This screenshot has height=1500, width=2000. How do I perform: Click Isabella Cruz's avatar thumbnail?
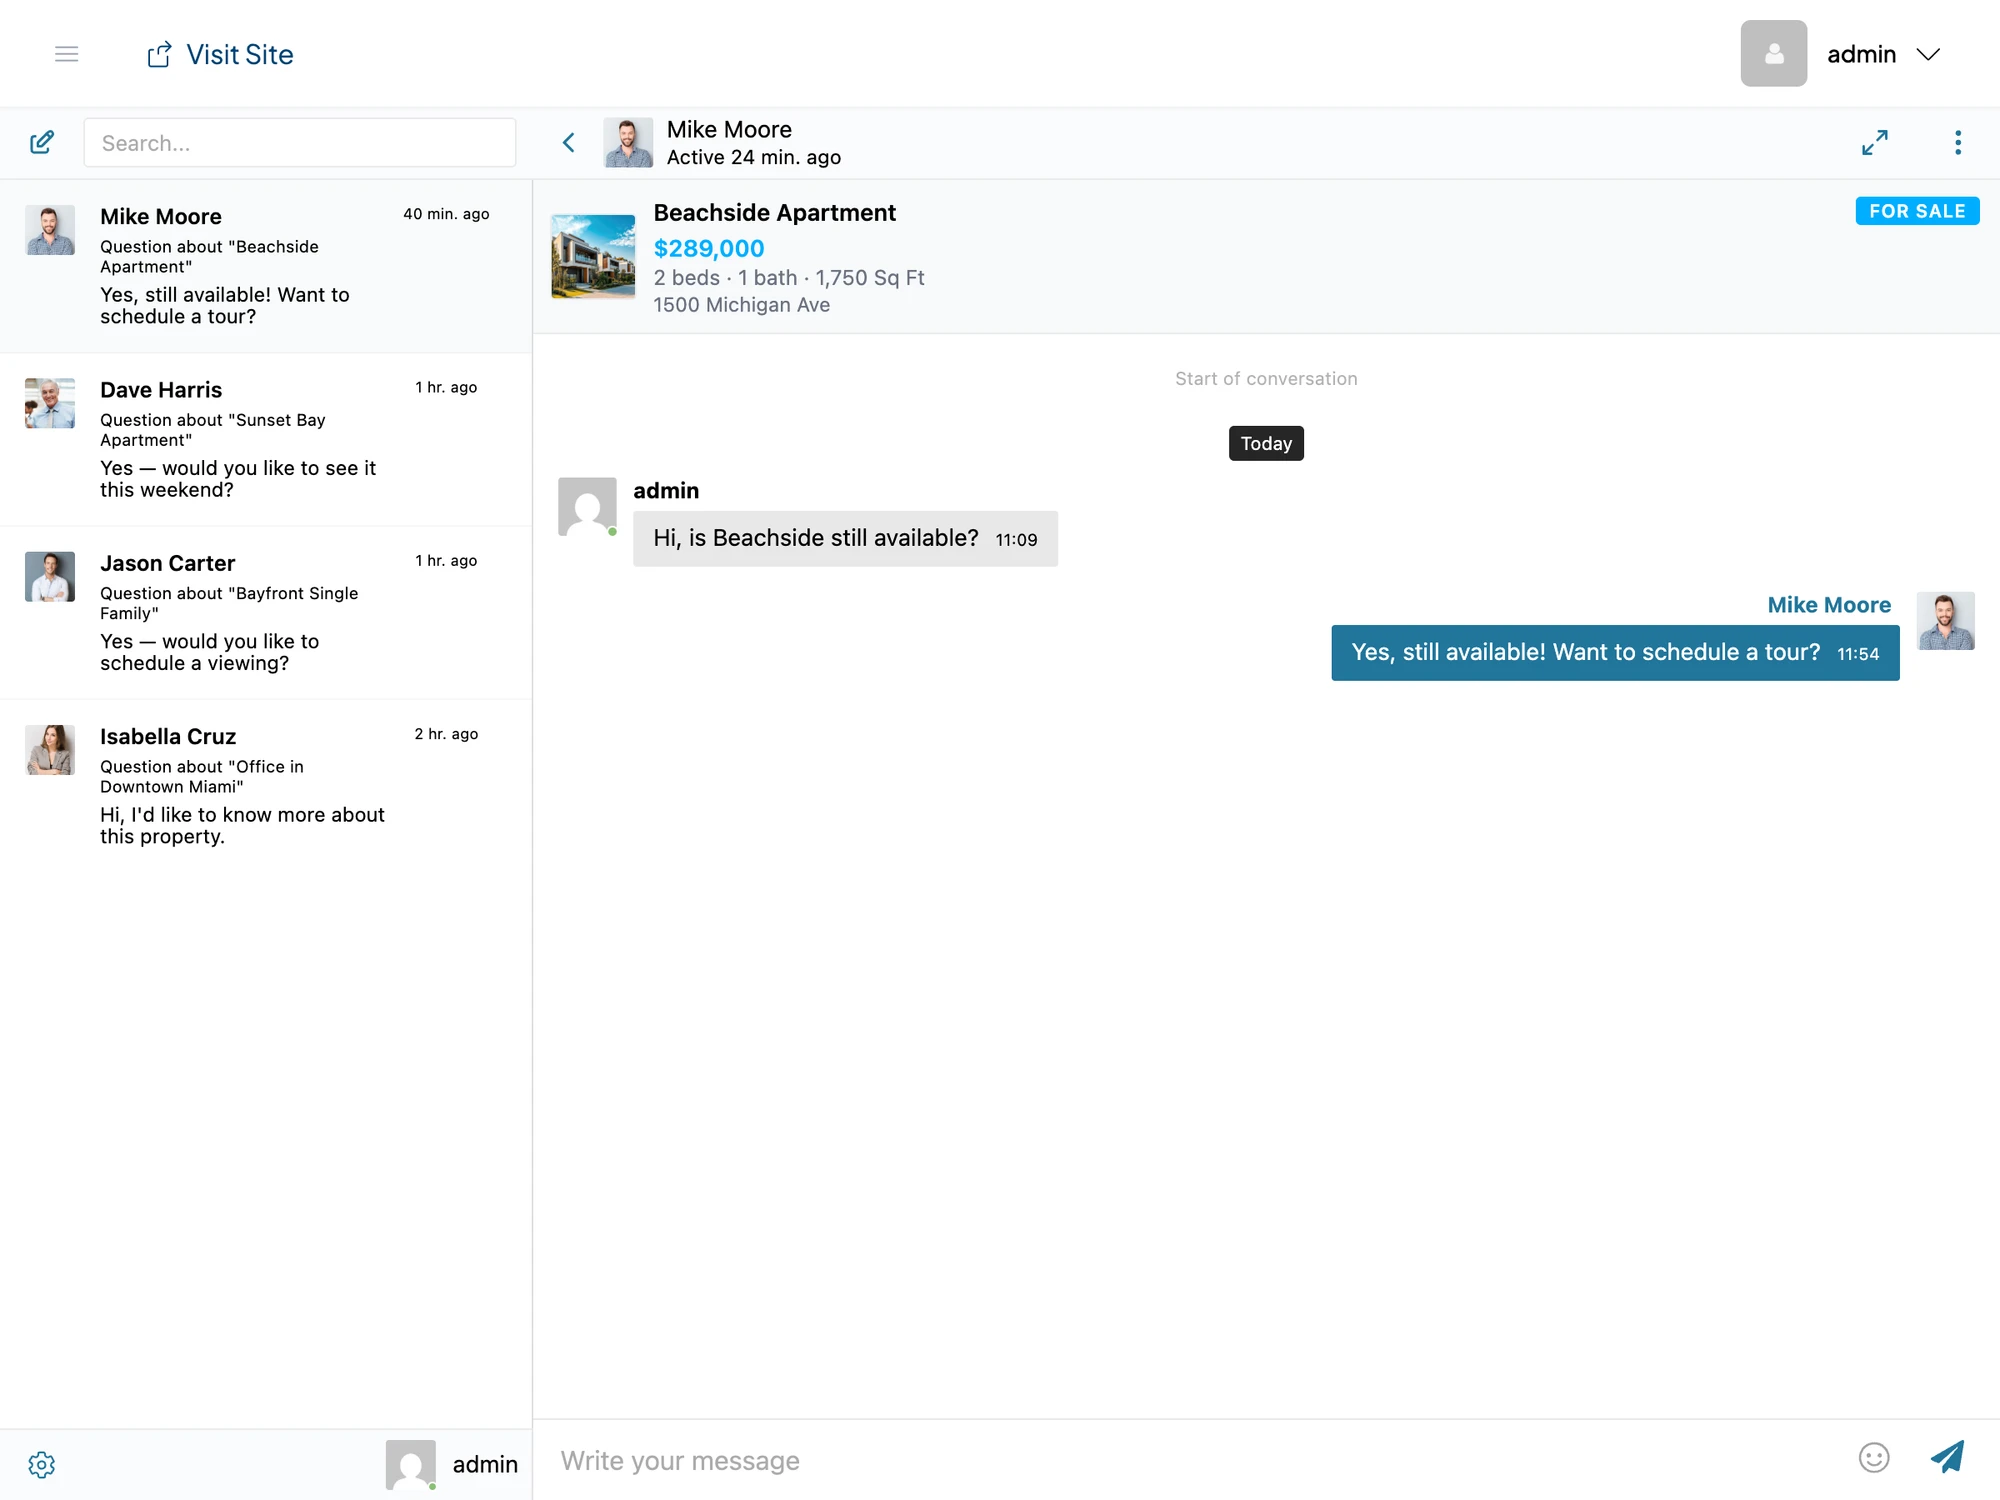[x=50, y=750]
